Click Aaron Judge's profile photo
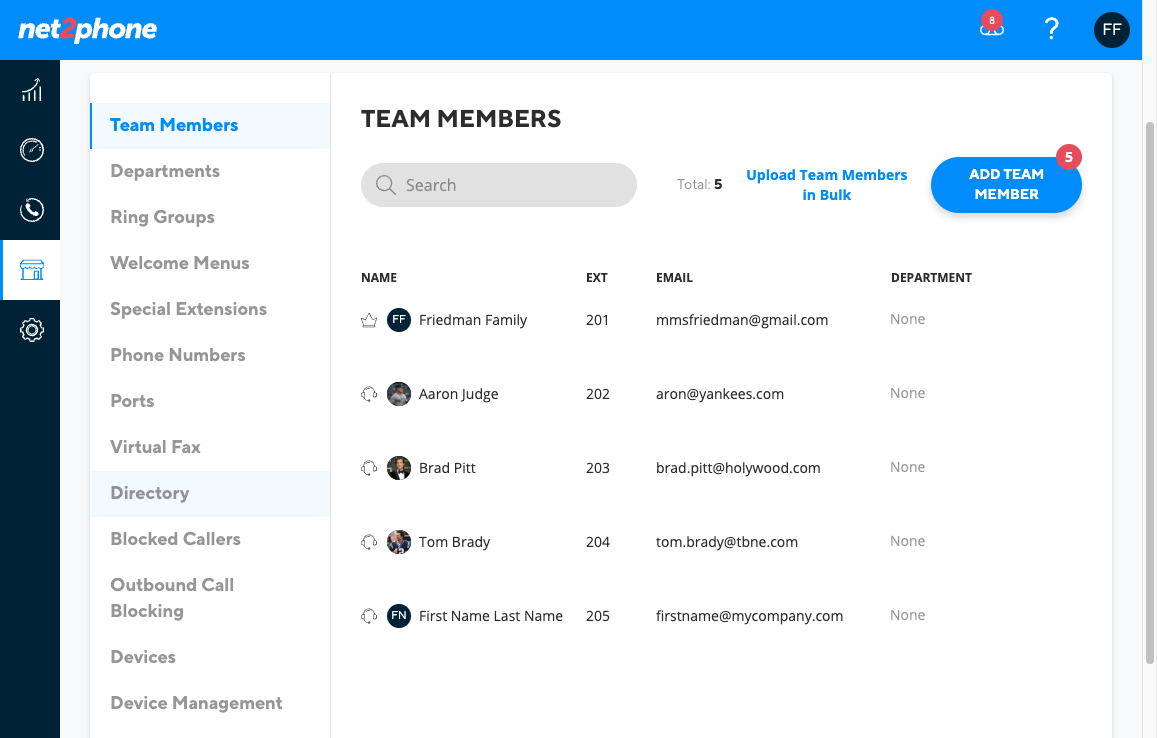This screenshot has height=738, width=1157. [399, 394]
